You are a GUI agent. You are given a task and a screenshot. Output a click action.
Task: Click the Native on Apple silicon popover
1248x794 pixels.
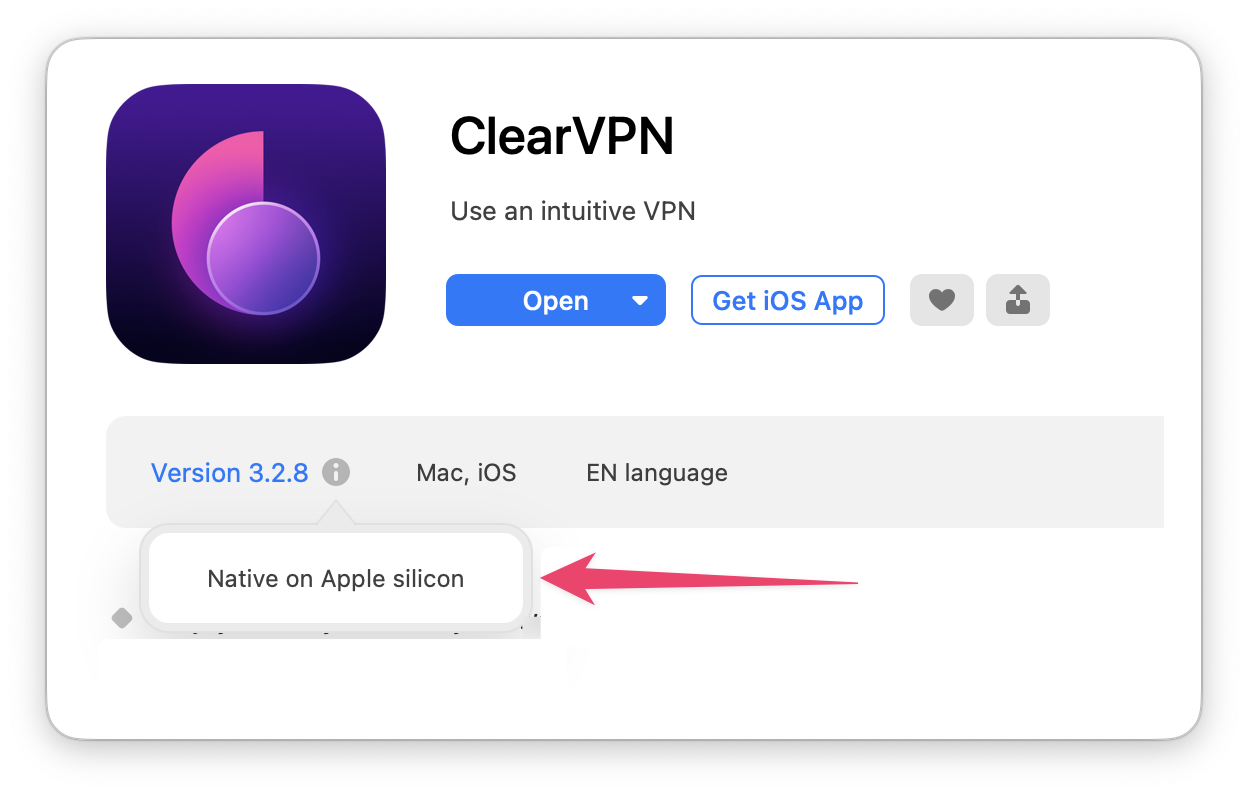tap(335, 579)
